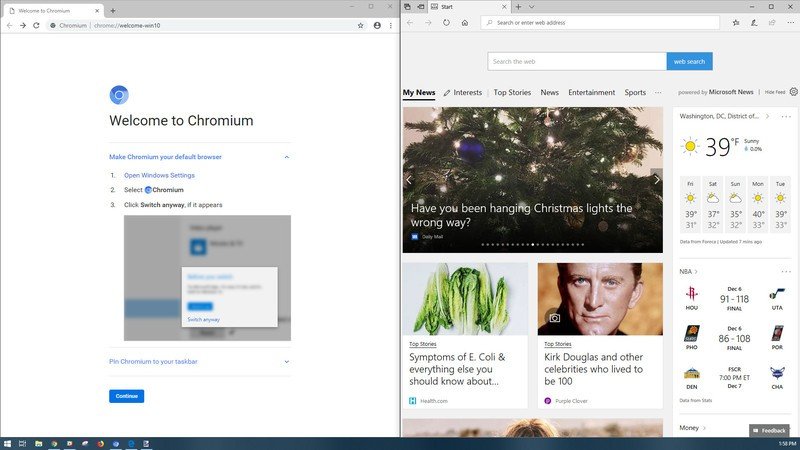The width and height of the screenshot is (800, 450).
Task: Open the Symptoms of E. Coli article
Action: click(457, 369)
